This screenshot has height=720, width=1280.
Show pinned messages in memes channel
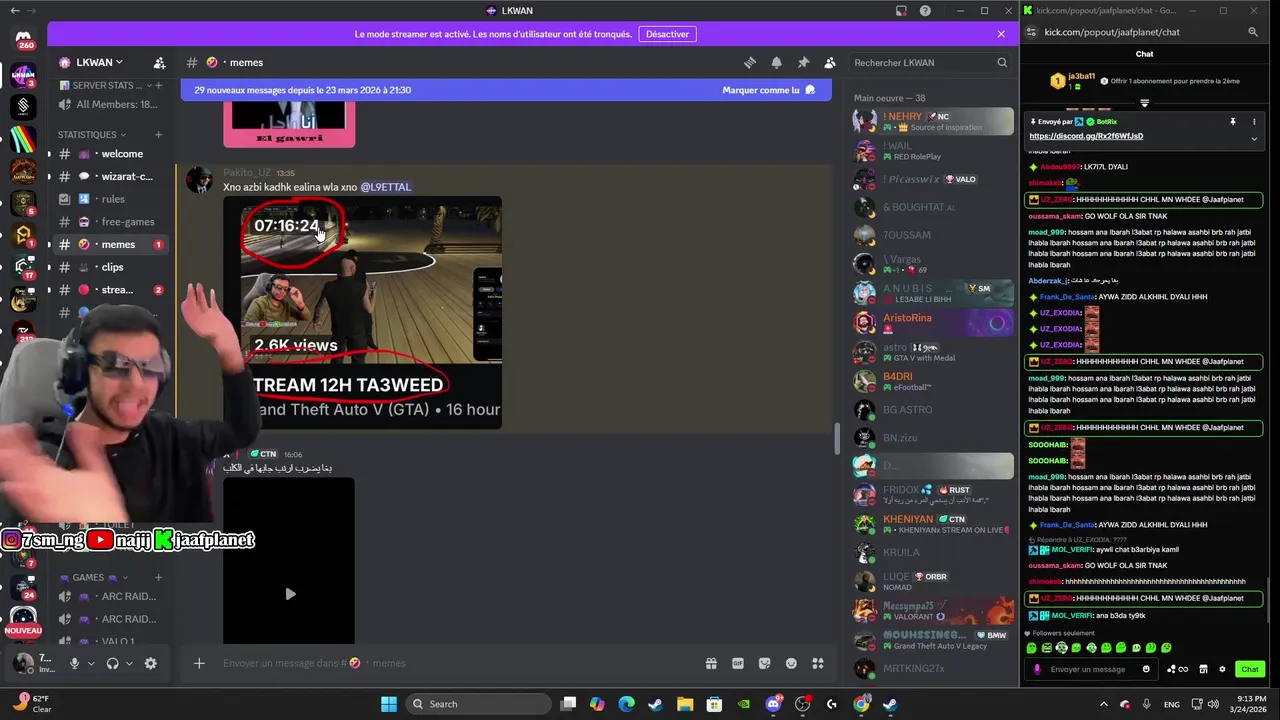(x=803, y=62)
